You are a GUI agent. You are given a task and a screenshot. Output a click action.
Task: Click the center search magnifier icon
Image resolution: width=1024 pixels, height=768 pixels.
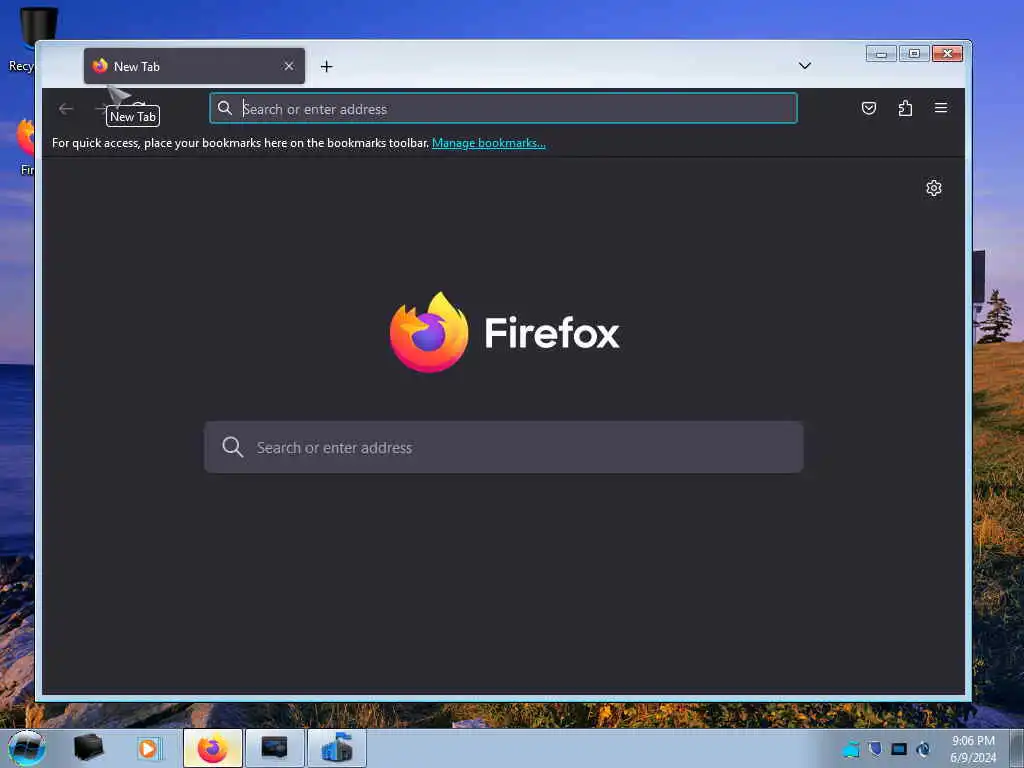coord(232,447)
